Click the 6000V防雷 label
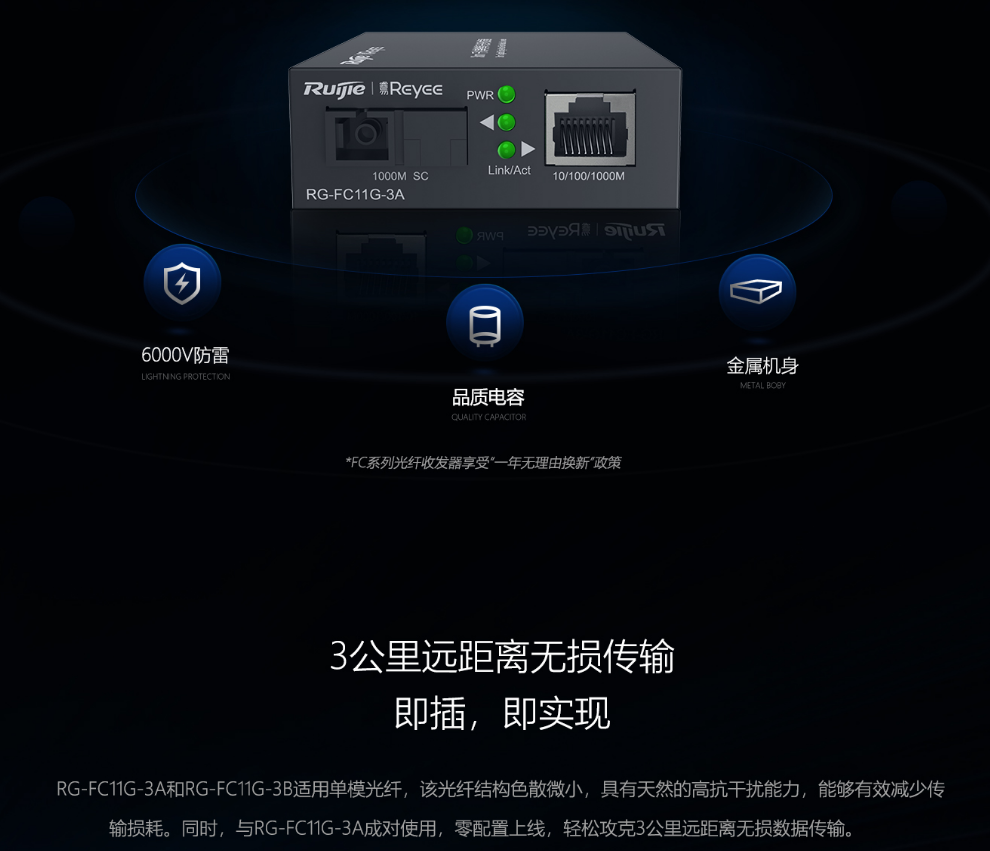This screenshot has width=990, height=851. click(185, 355)
